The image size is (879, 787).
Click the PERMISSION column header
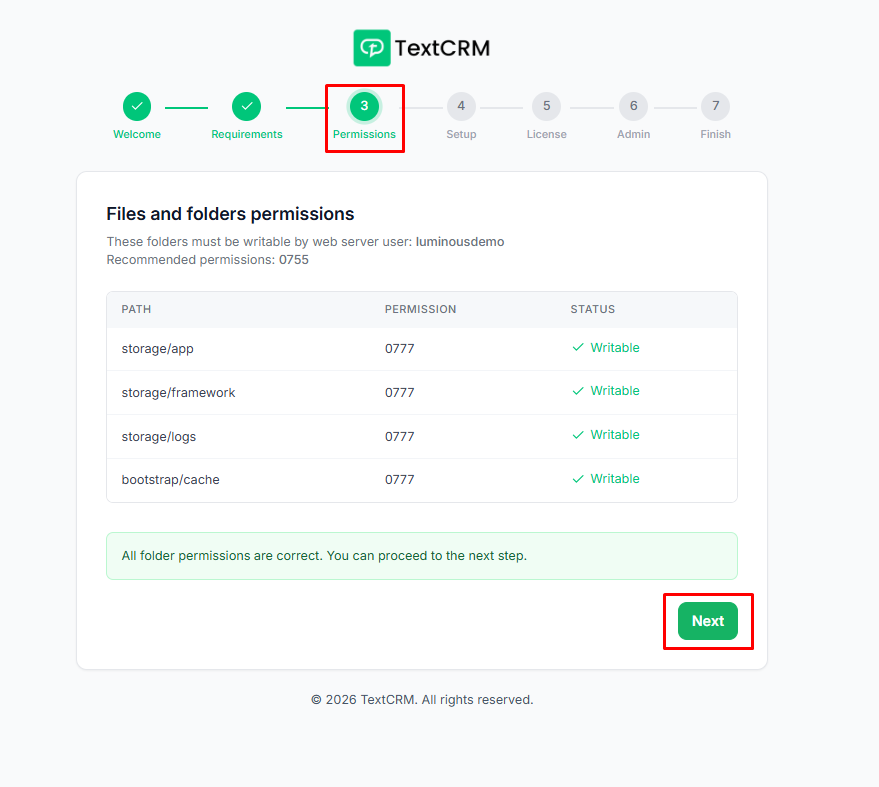420,310
